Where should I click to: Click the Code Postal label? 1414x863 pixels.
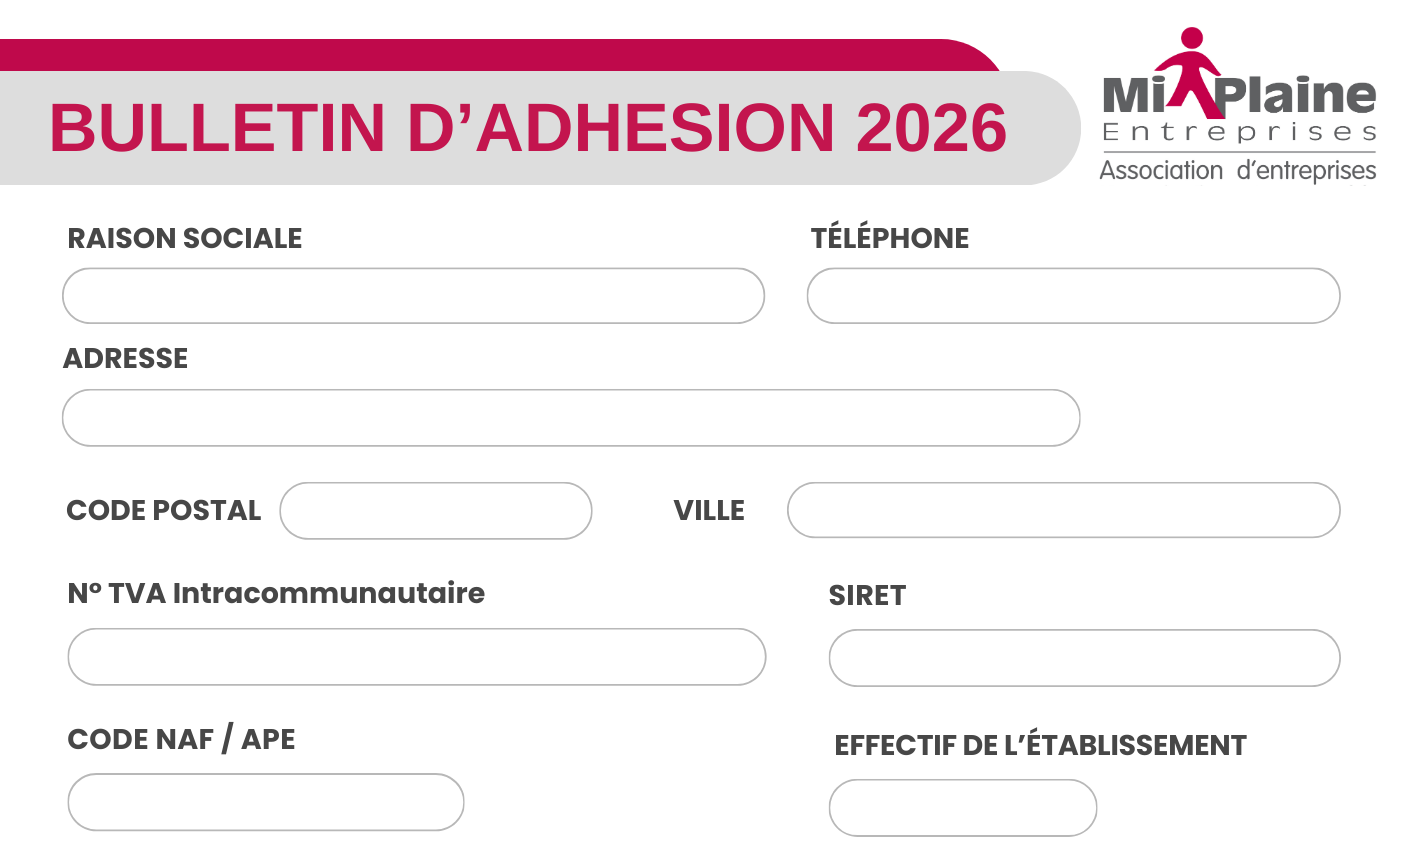[164, 510]
